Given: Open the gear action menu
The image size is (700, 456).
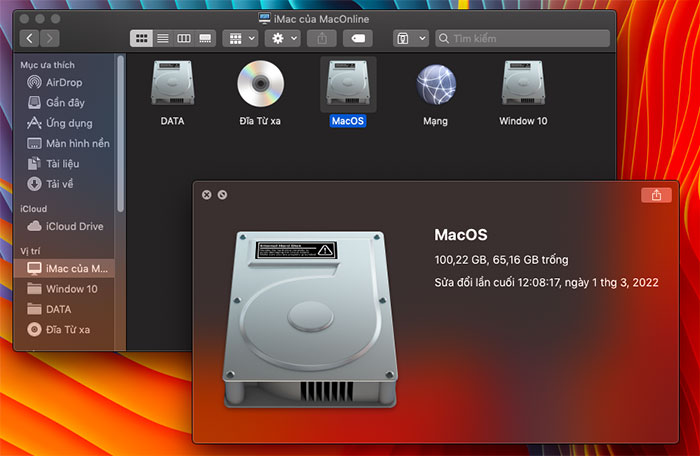Looking at the screenshot, I should pyautogui.click(x=283, y=38).
